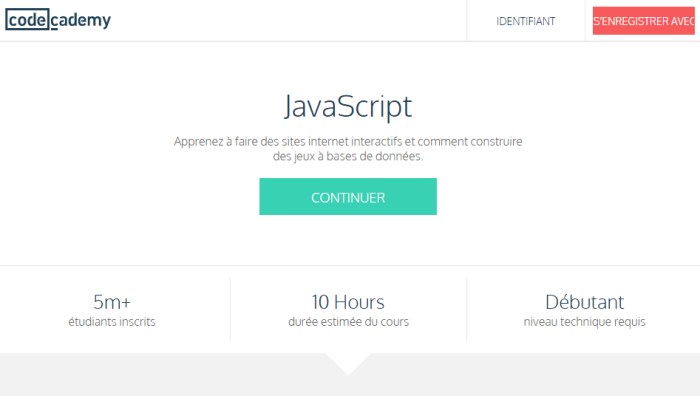Click the course description starting with 'Apprenez à faire'
The image size is (700, 396).
pos(348,149)
